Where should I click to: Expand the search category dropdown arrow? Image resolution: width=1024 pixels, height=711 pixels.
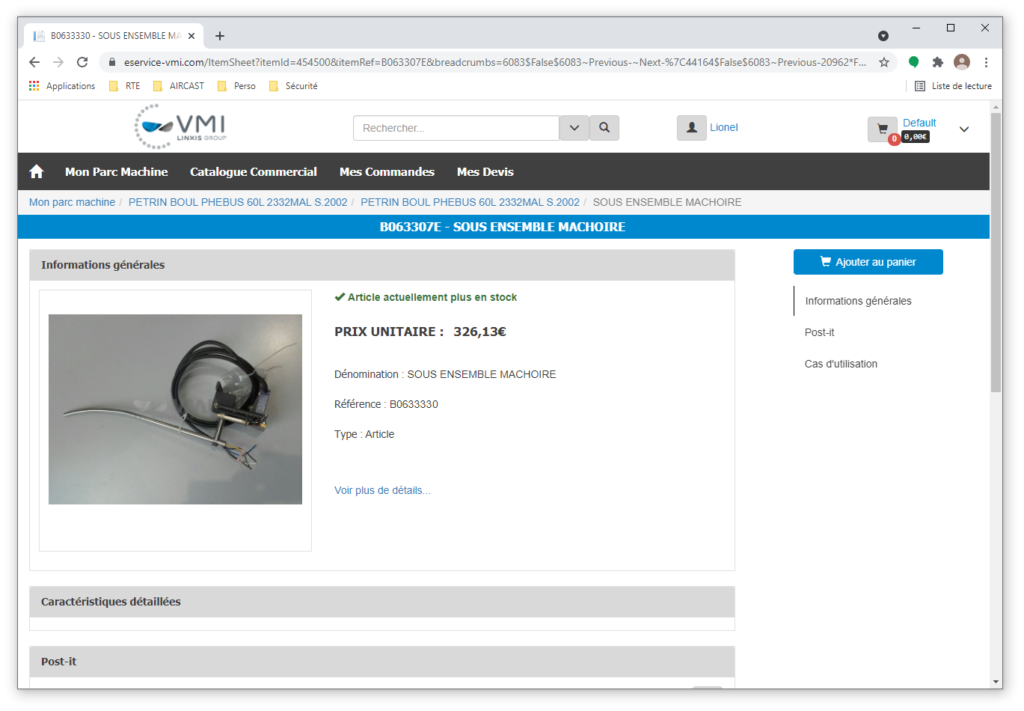pyautogui.click(x=574, y=128)
